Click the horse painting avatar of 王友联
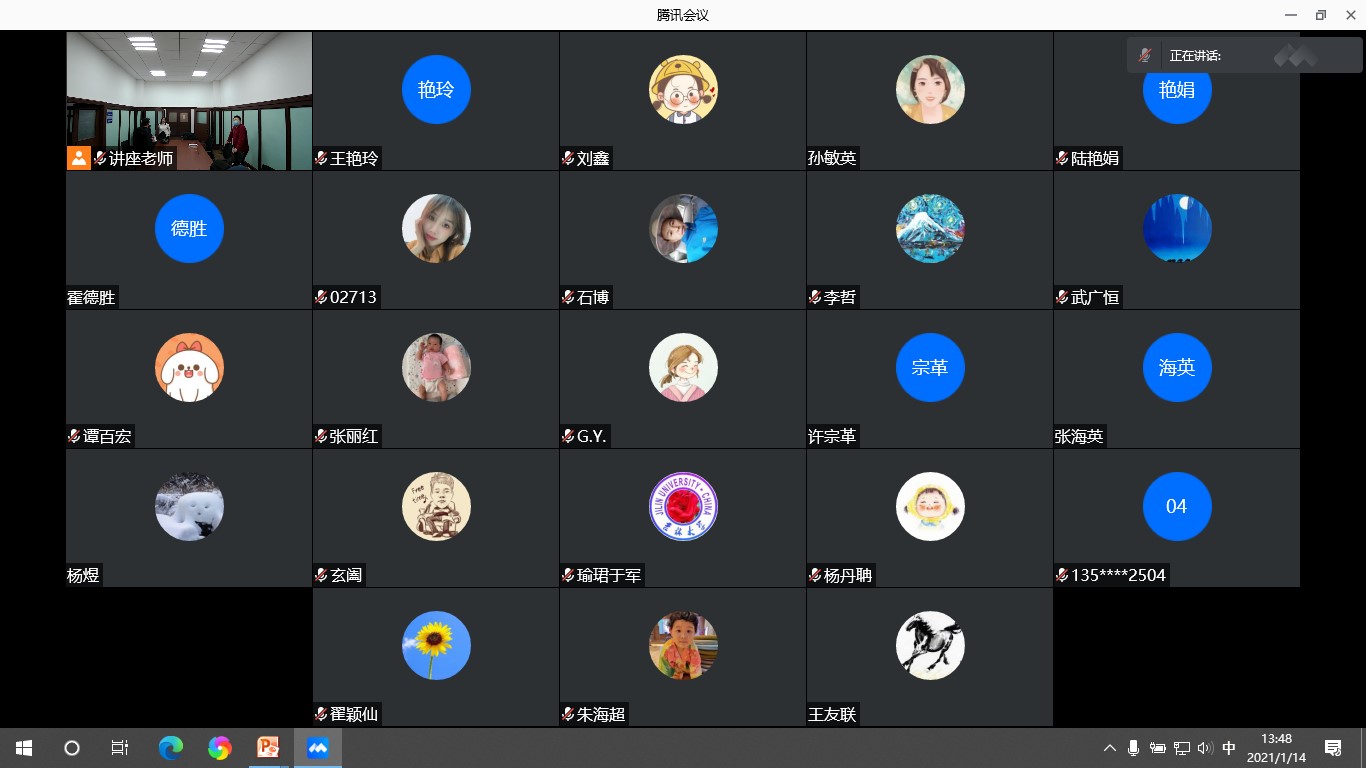This screenshot has height=768, width=1366. pos(930,646)
